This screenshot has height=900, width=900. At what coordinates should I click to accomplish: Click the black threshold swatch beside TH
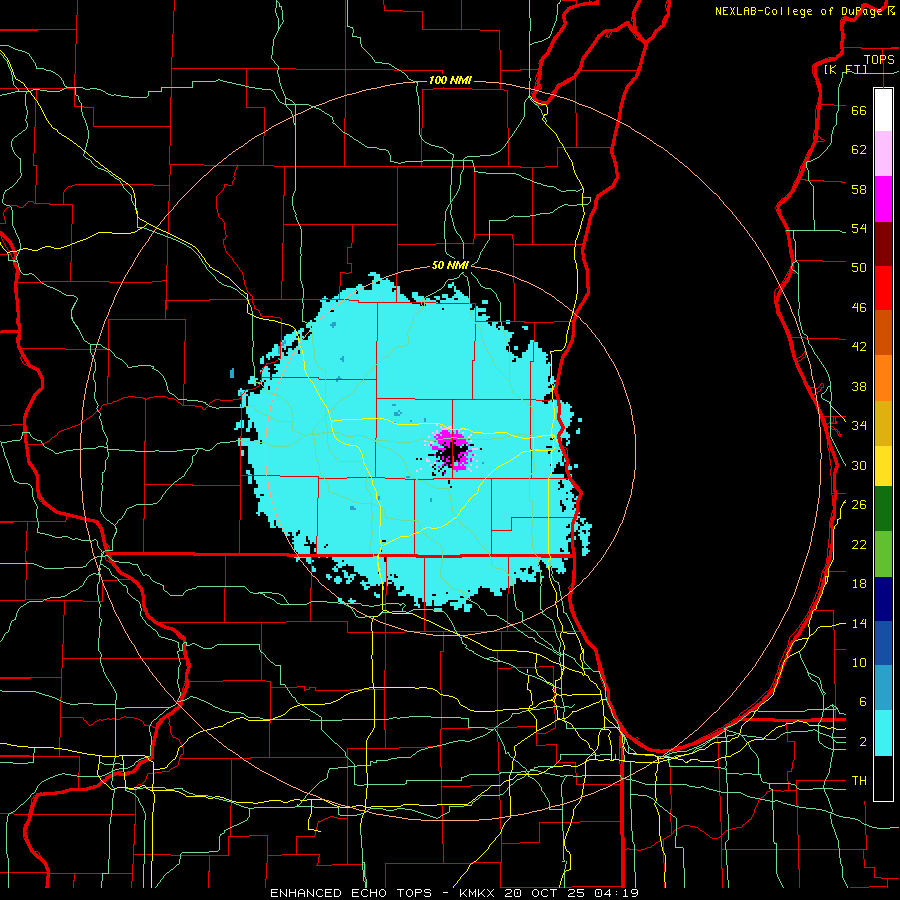[x=883, y=778]
